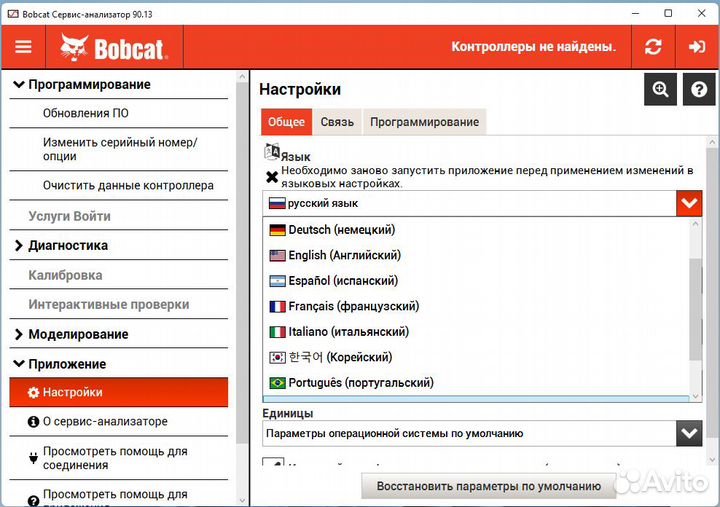
Task: Click the language translate icon
Action: click(x=272, y=152)
